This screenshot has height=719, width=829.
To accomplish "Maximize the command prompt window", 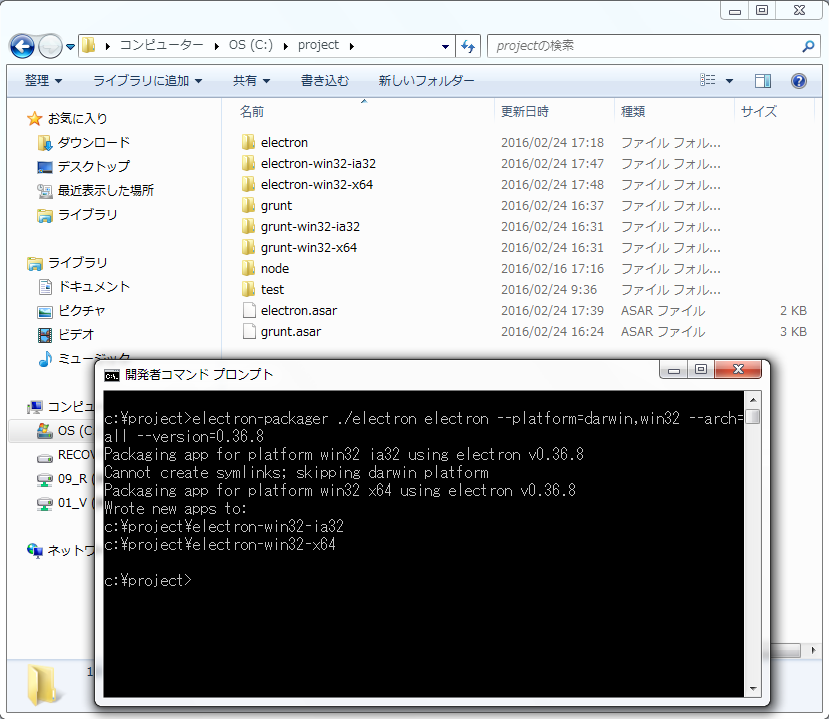I will pos(701,370).
